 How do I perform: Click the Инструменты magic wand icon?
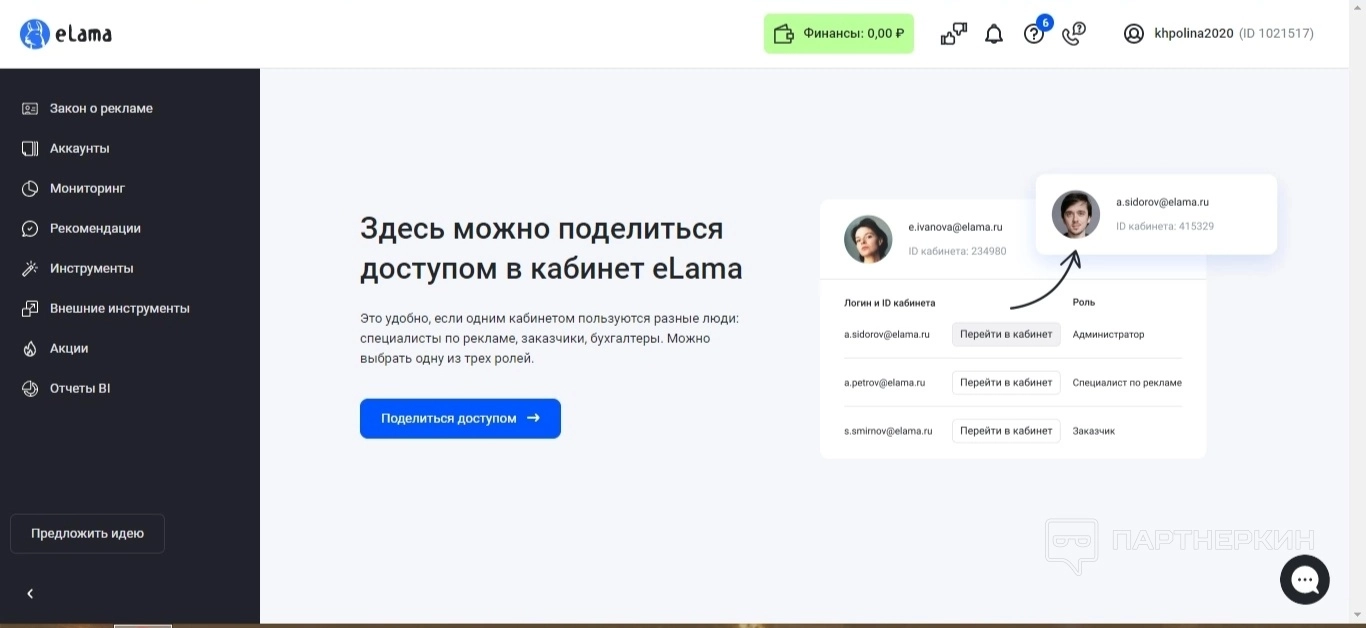tap(30, 268)
